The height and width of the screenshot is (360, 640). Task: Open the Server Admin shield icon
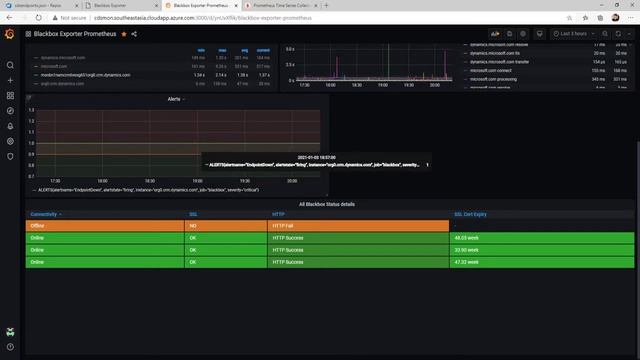pos(10,156)
